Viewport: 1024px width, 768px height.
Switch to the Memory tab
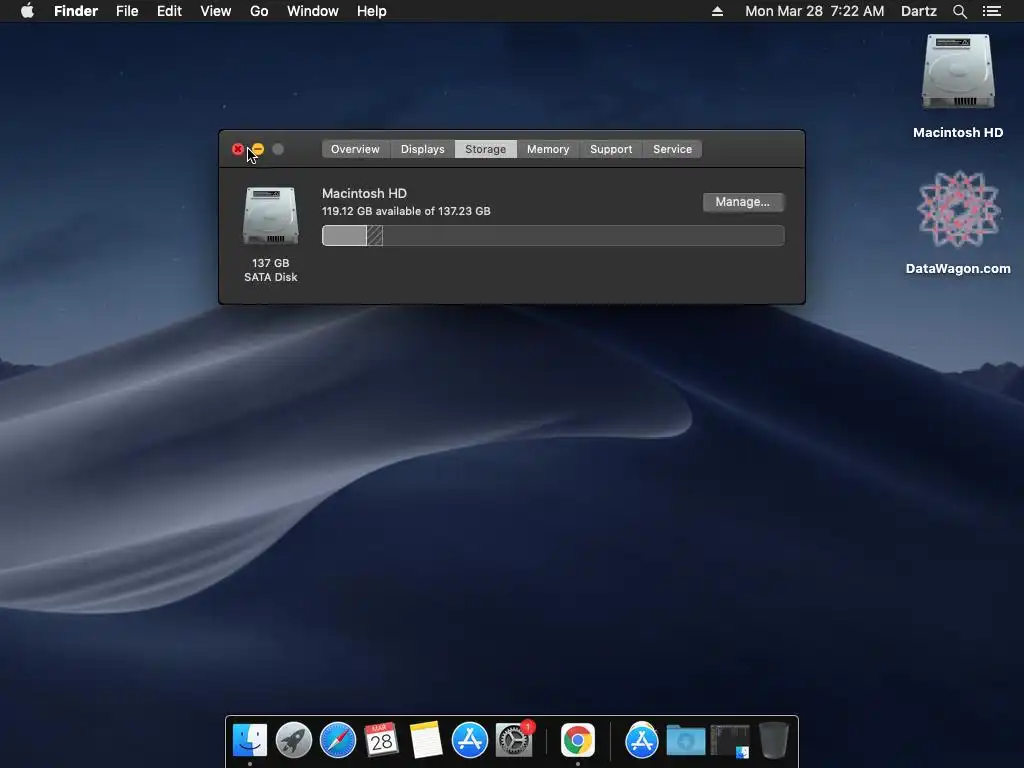pos(548,149)
